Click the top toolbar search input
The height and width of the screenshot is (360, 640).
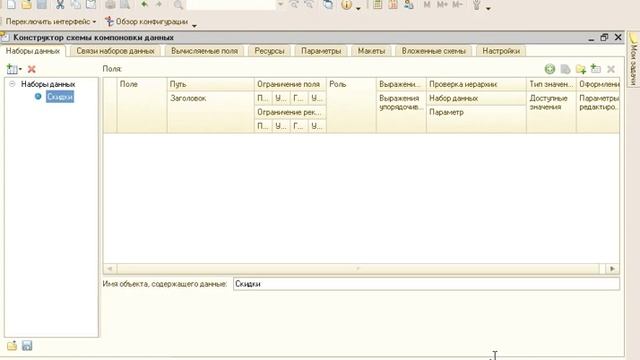pos(231,5)
